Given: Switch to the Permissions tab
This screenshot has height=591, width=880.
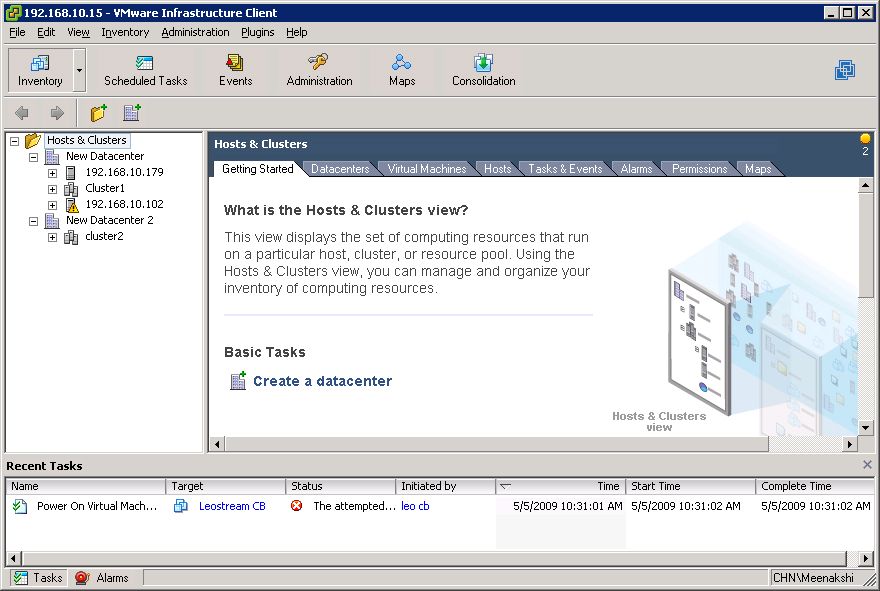Looking at the screenshot, I should [699, 169].
